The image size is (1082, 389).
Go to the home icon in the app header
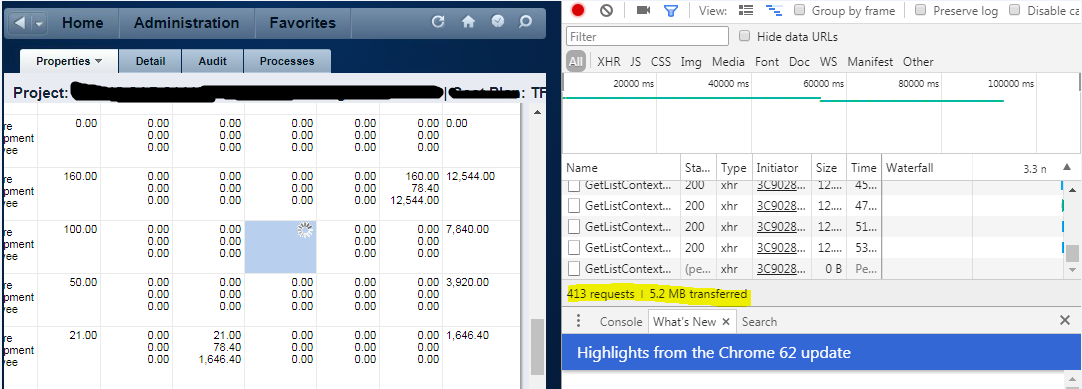click(469, 21)
